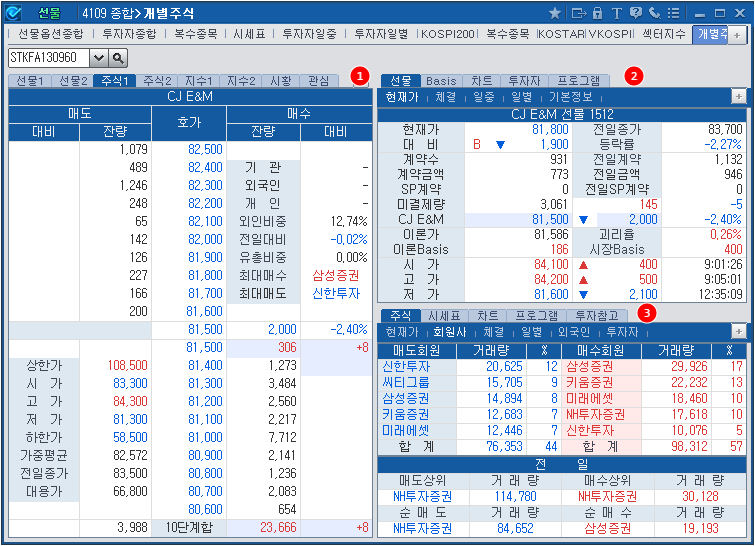Screen dimensions: 755x546
Task: Click the export window arrow icon
Action: coord(578,13)
